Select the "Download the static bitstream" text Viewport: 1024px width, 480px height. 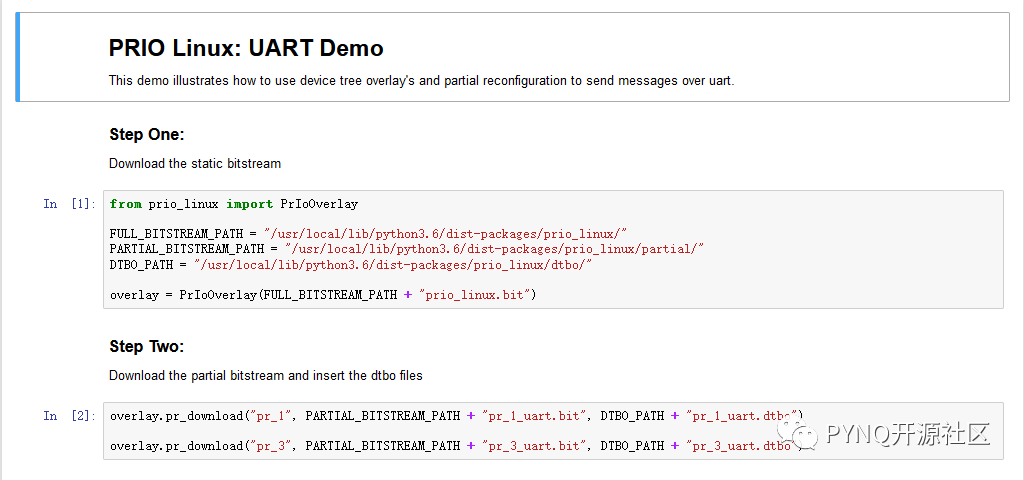coord(195,163)
